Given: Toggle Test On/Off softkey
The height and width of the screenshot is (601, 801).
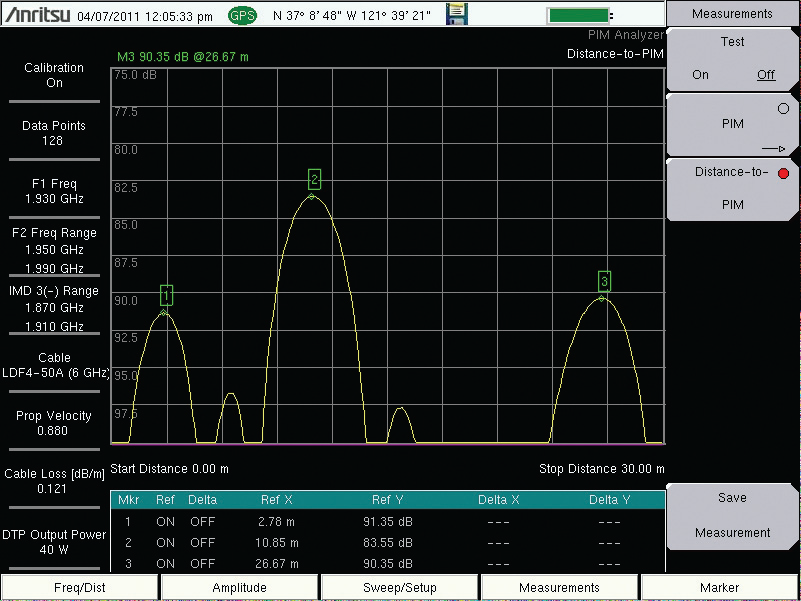Looking at the screenshot, I should tap(732, 59).
